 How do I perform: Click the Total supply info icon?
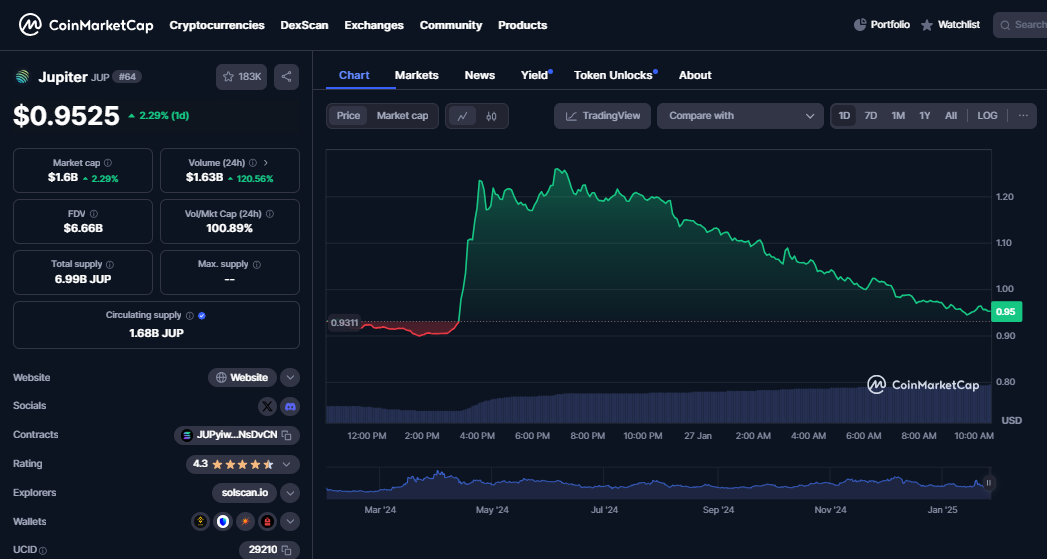(110, 264)
